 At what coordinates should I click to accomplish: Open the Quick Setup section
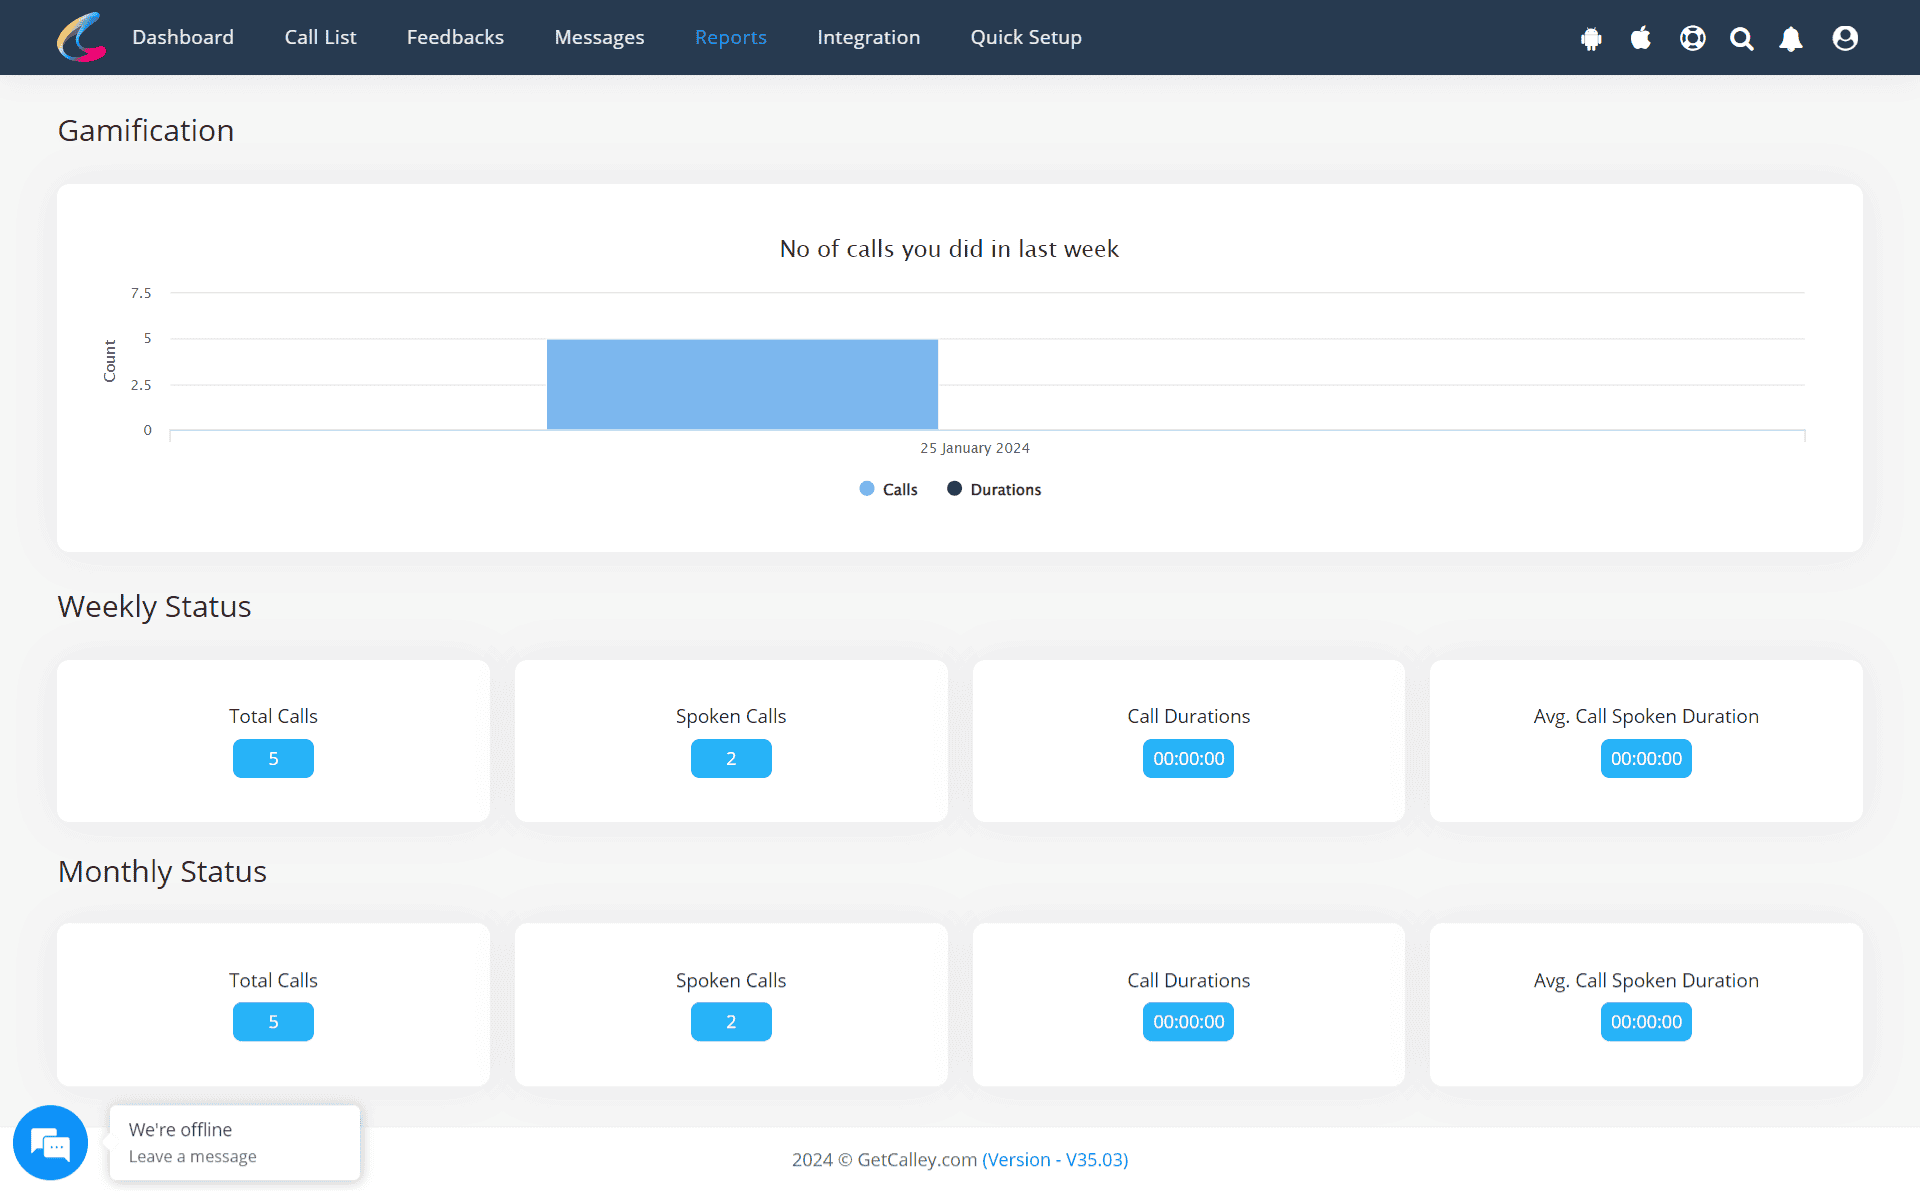click(1026, 37)
